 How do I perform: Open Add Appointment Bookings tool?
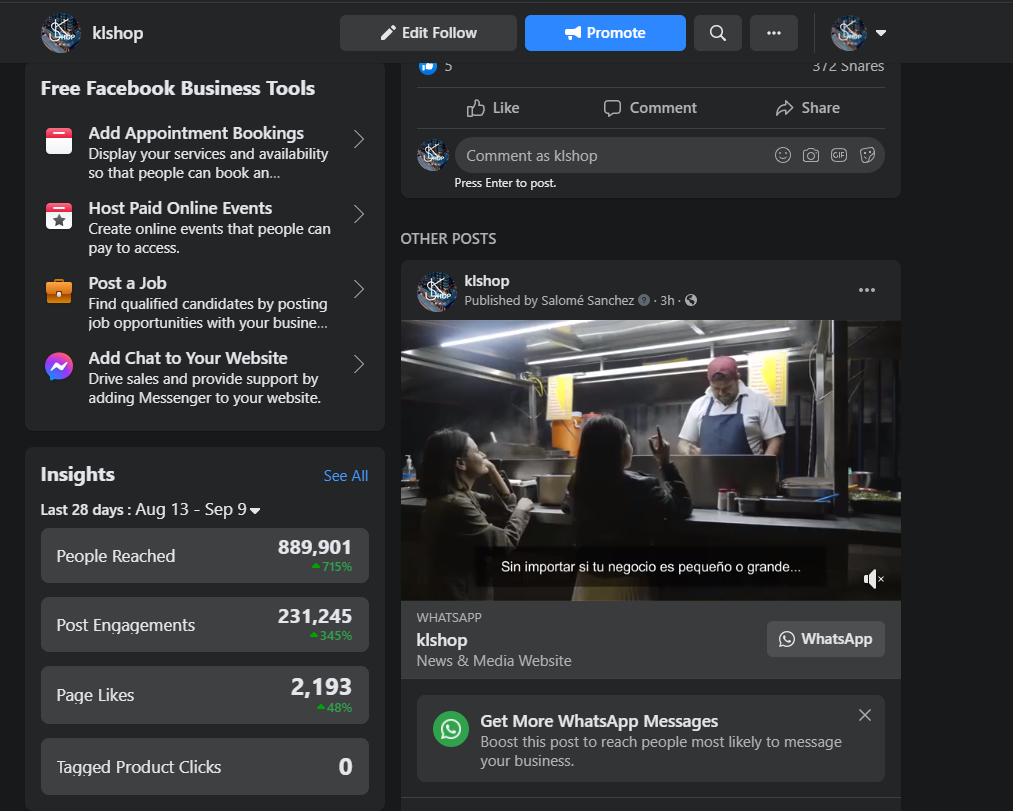click(x=205, y=153)
